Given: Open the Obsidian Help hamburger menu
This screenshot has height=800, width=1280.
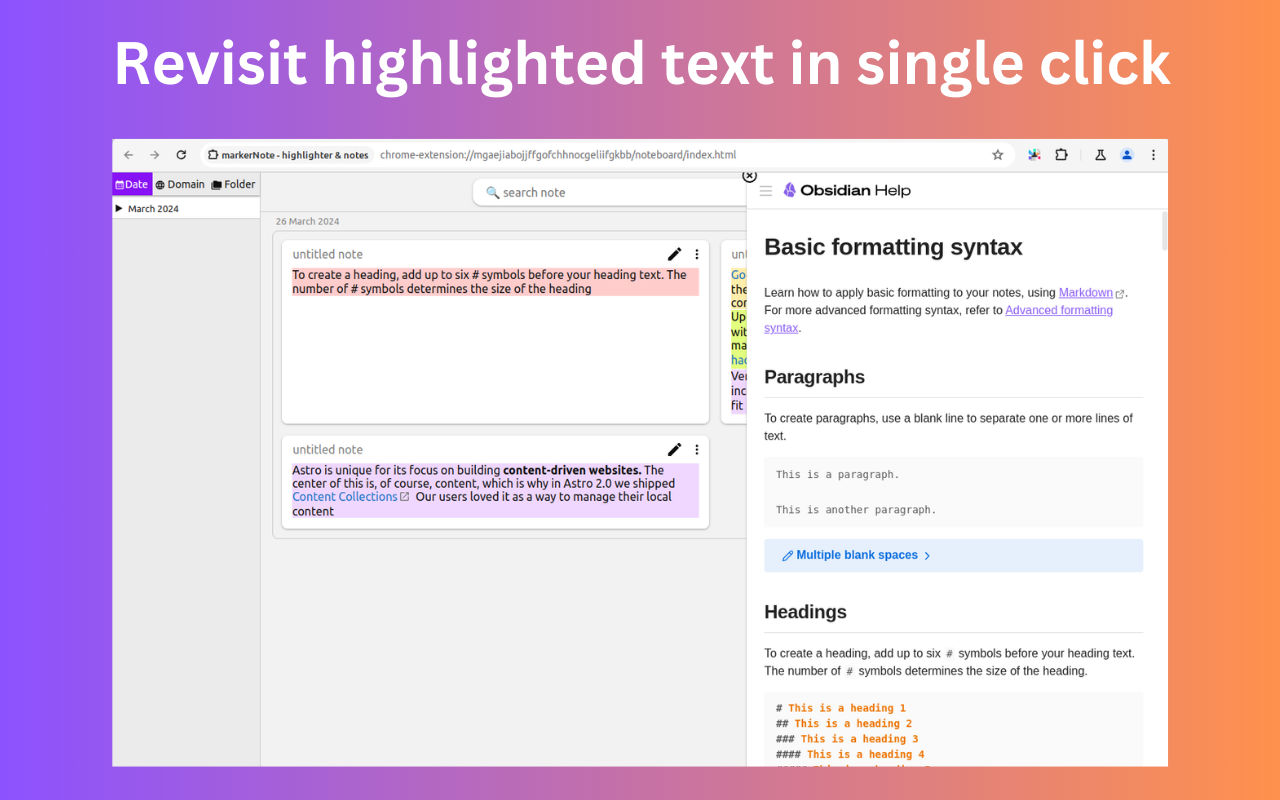Looking at the screenshot, I should click(x=766, y=191).
